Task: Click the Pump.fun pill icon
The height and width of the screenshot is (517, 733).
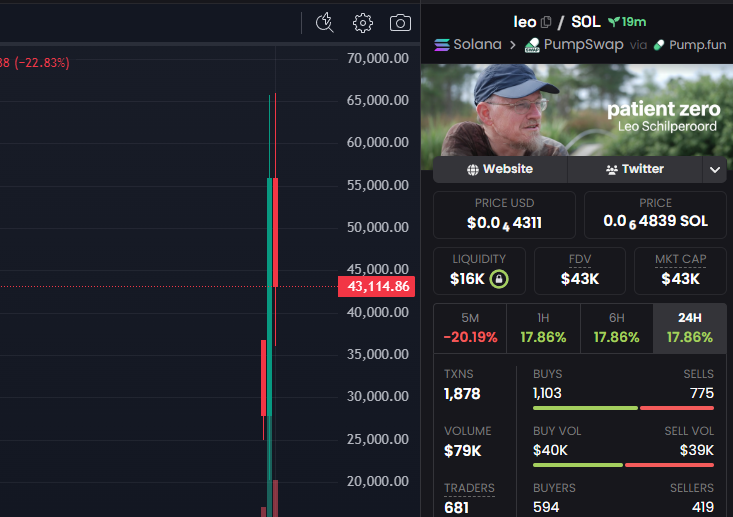Action: pos(659,45)
